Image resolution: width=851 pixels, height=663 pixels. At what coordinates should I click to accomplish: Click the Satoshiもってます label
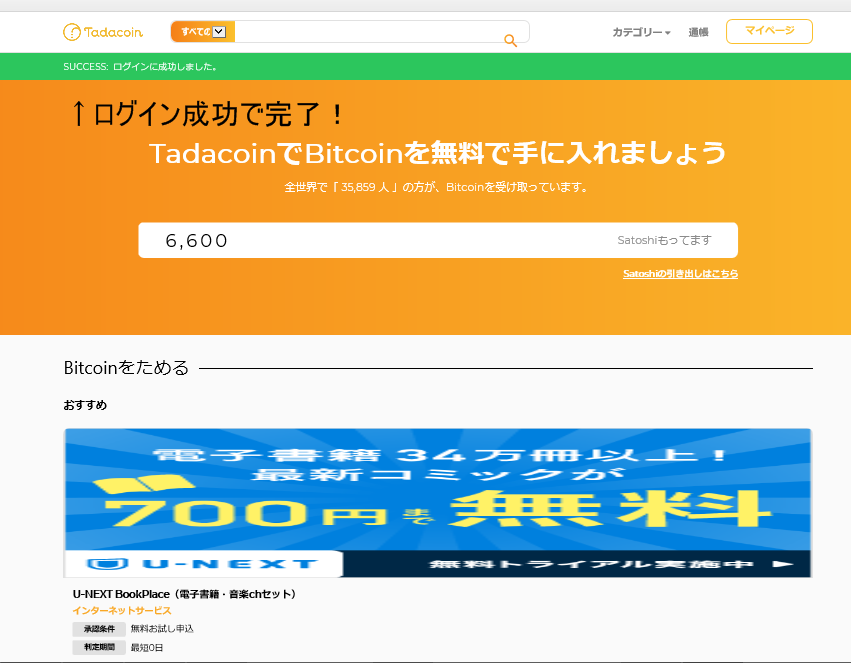click(664, 240)
